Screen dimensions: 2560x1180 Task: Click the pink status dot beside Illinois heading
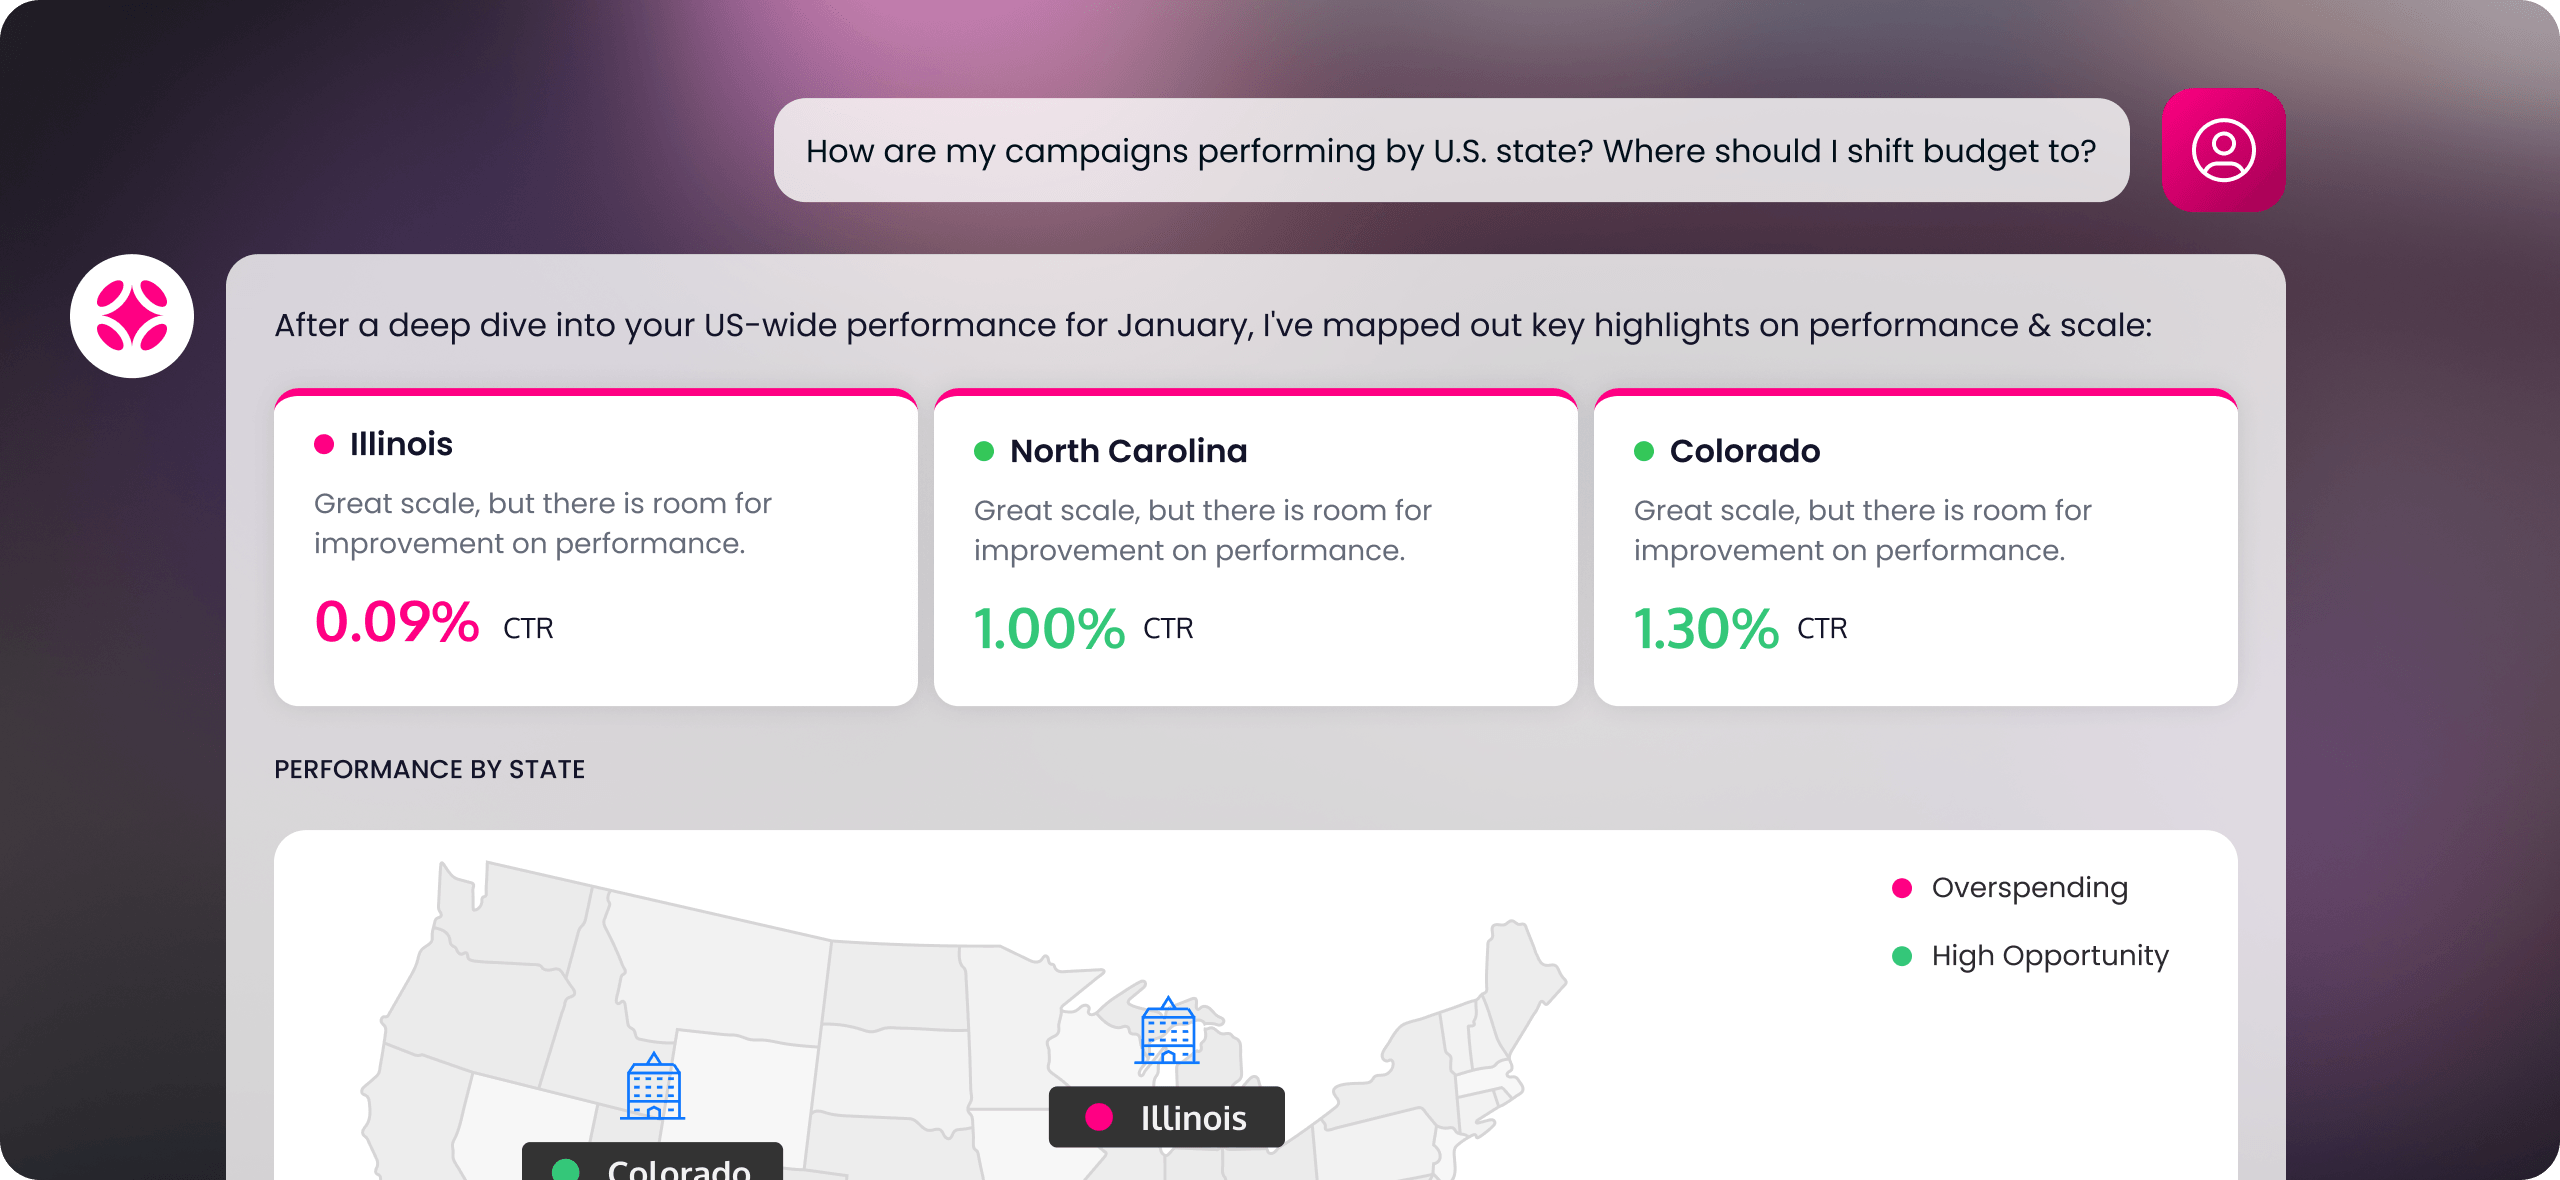tap(324, 444)
